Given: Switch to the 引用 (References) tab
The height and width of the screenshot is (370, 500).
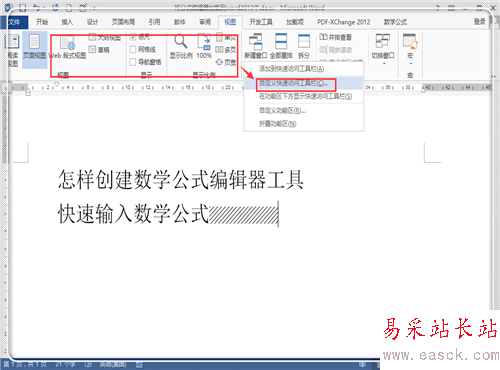Looking at the screenshot, I should tap(154, 22).
